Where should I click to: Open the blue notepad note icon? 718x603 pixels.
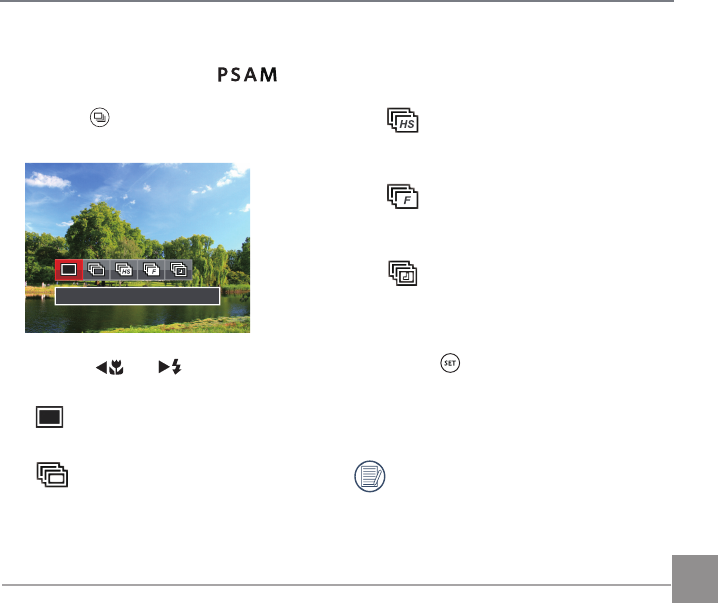click(370, 476)
